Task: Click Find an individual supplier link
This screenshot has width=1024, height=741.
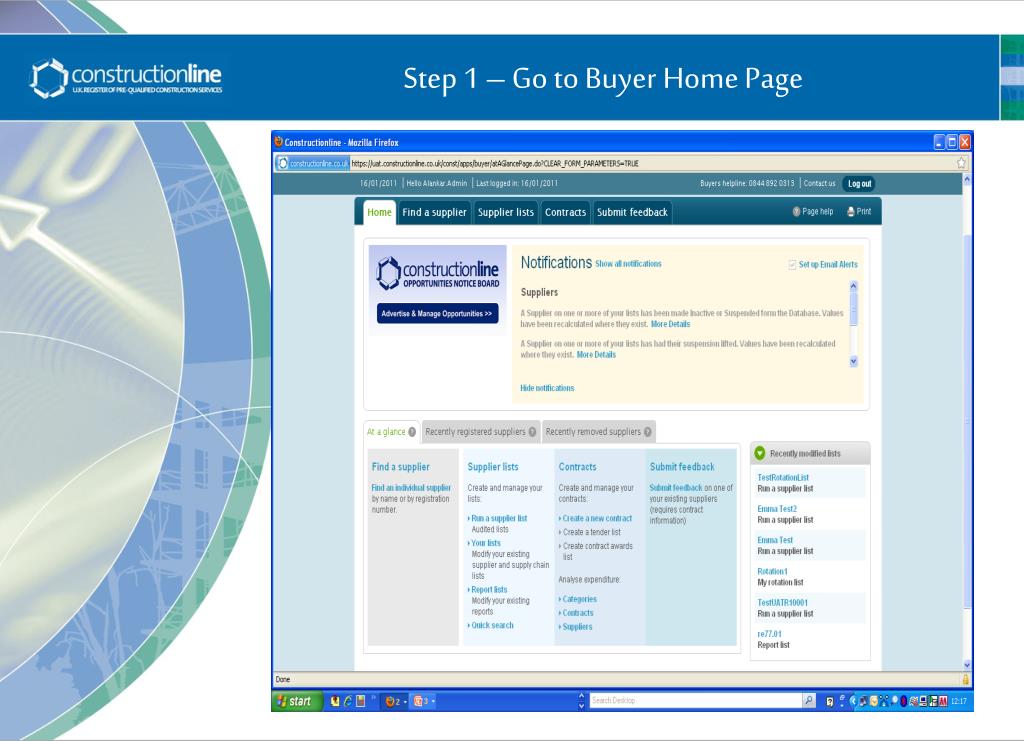Action: tap(411, 488)
